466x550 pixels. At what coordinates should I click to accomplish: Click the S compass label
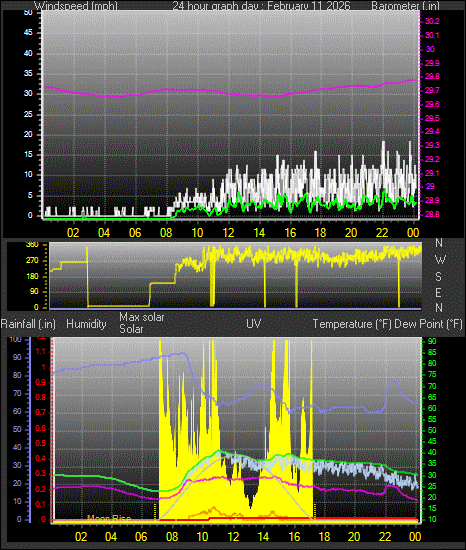[x=438, y=277]
